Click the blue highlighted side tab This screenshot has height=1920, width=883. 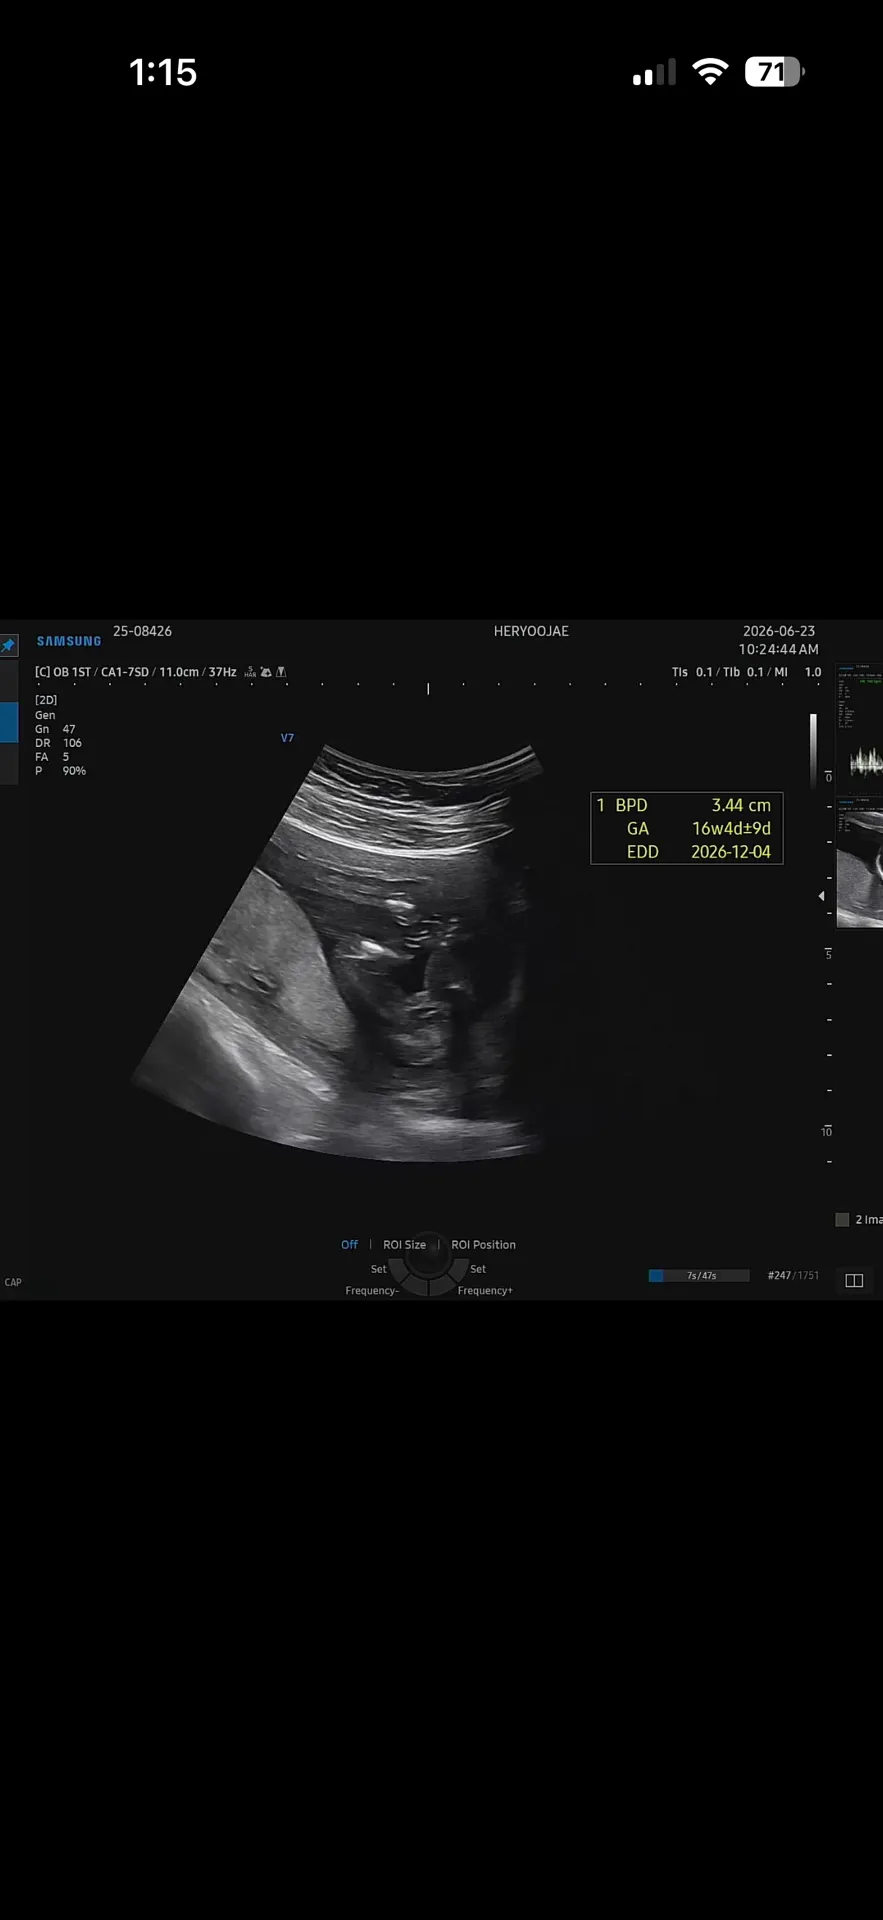9,722
